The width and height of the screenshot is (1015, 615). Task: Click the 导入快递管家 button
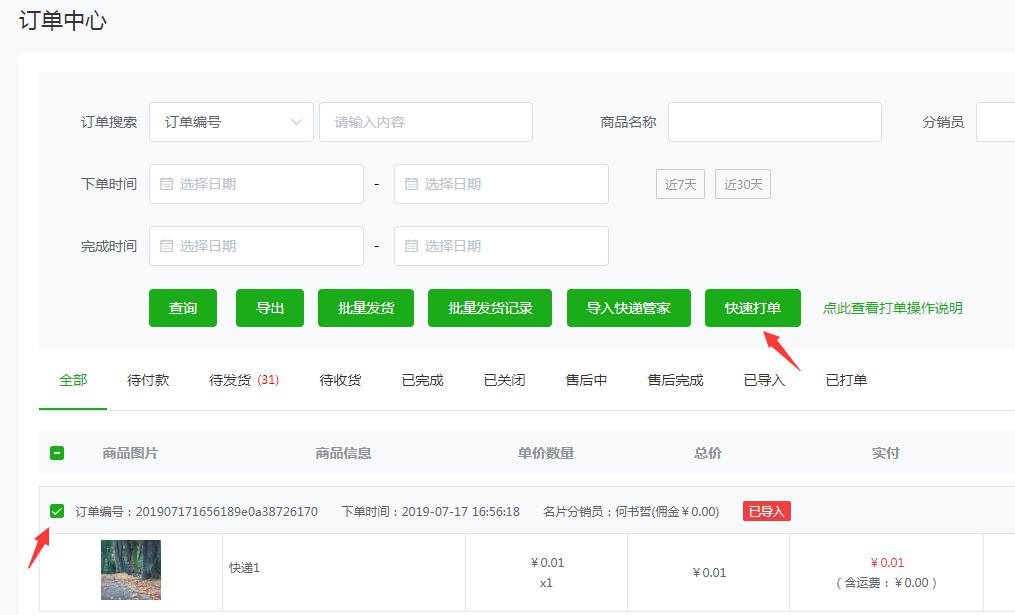point(628,308)
